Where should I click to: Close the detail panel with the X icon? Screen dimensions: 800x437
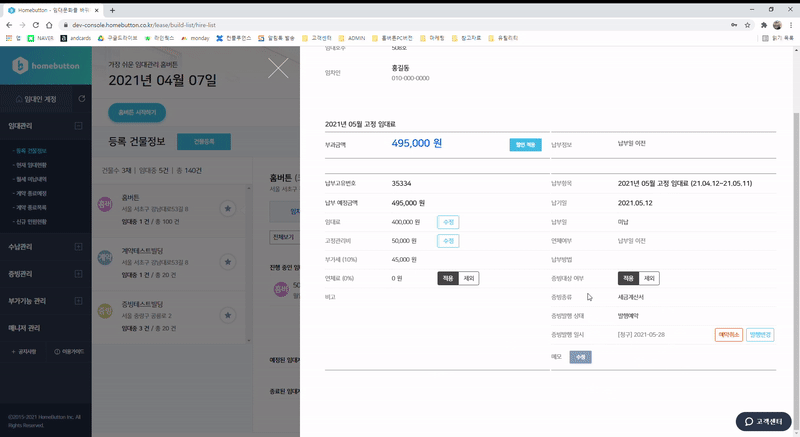(x=278, y=68)
